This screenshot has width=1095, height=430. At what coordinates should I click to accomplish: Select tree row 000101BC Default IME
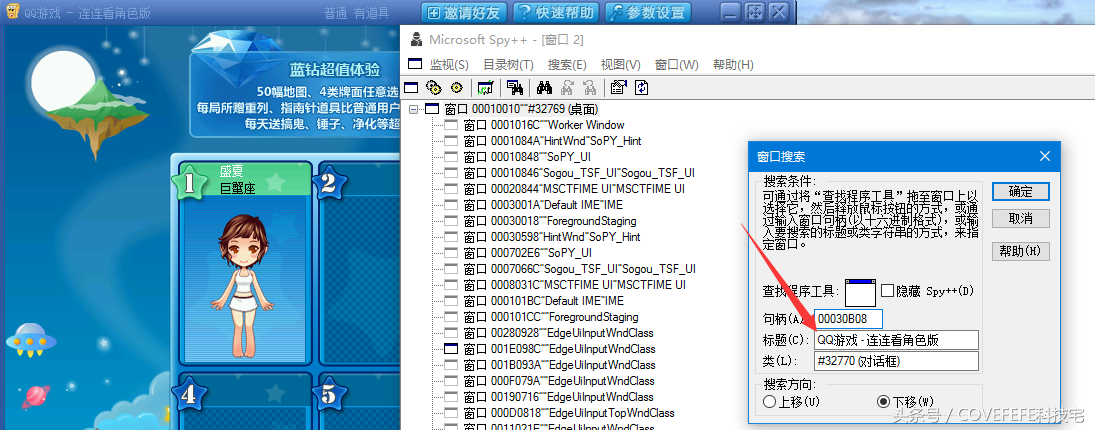543,302
